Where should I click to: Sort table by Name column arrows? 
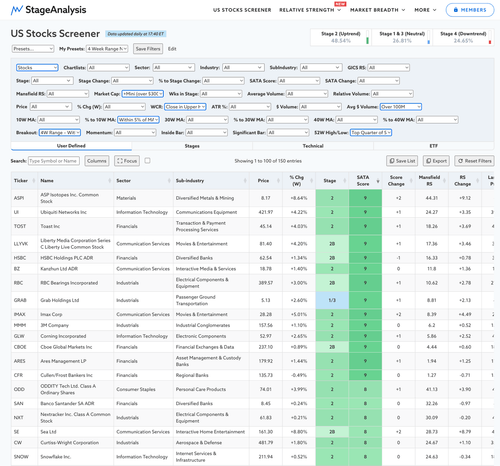pyautogui.click(x=110, y=181)
